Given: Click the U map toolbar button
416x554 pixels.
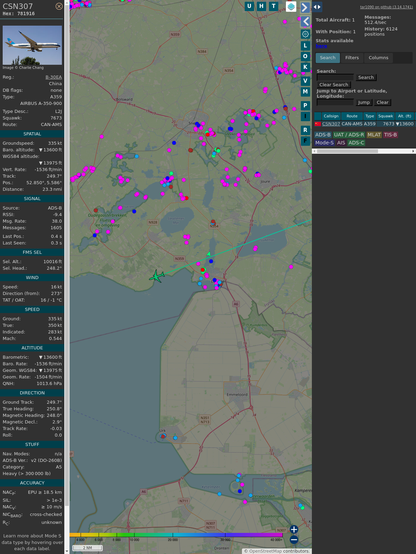Looking at the screenshot, I should point(249,6).
